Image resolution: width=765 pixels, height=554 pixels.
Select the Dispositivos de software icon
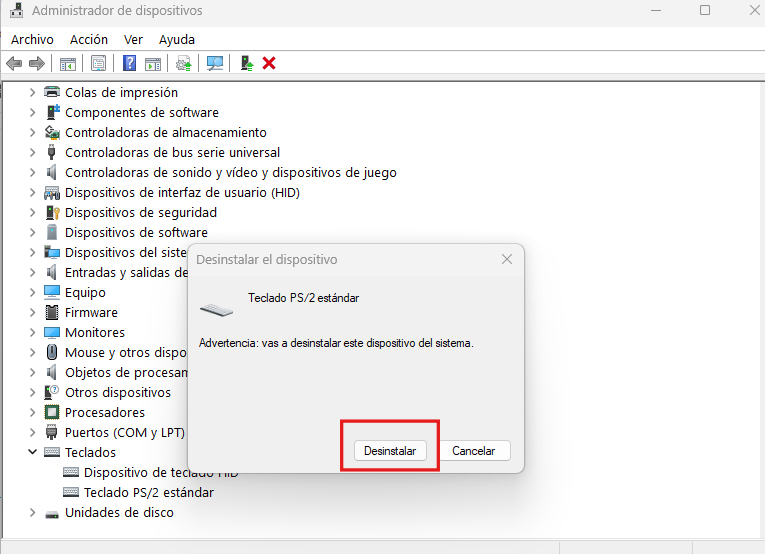52,232
